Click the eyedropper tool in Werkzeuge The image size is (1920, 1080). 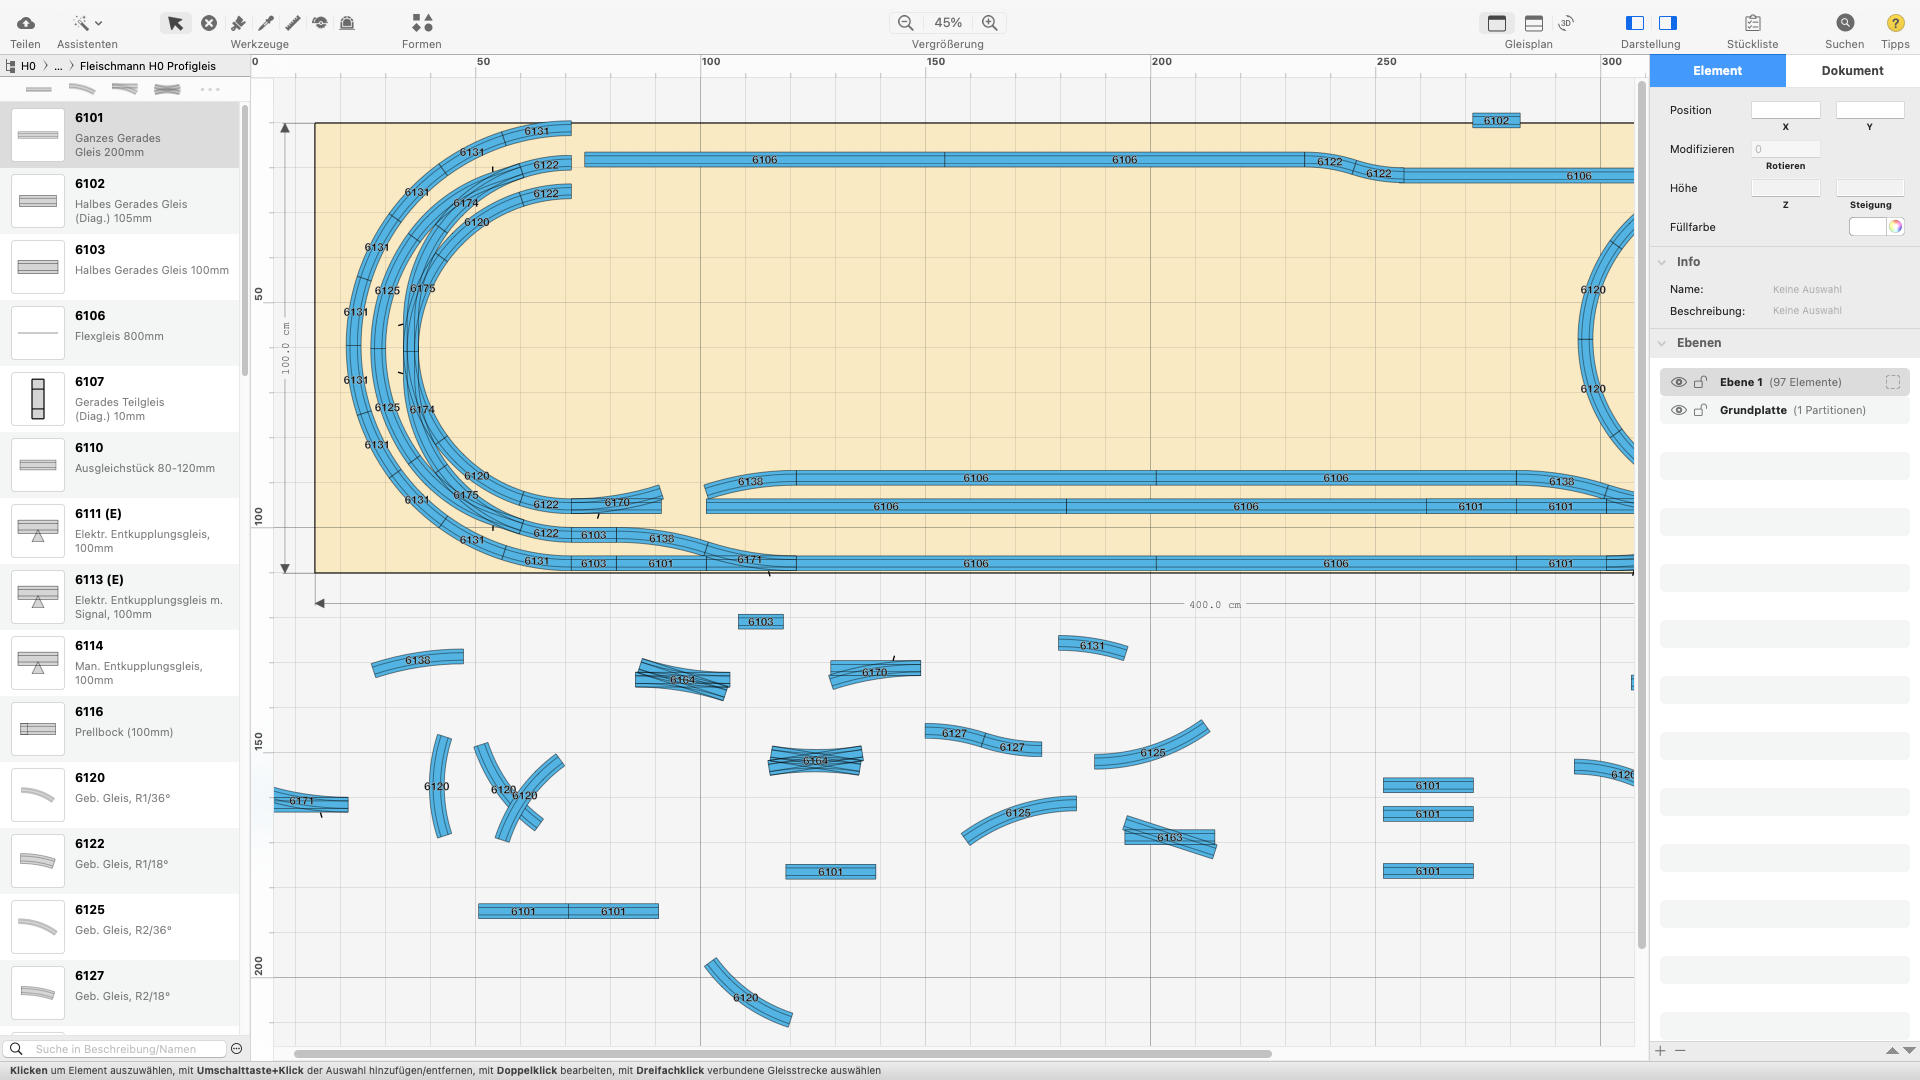point(266,23)
